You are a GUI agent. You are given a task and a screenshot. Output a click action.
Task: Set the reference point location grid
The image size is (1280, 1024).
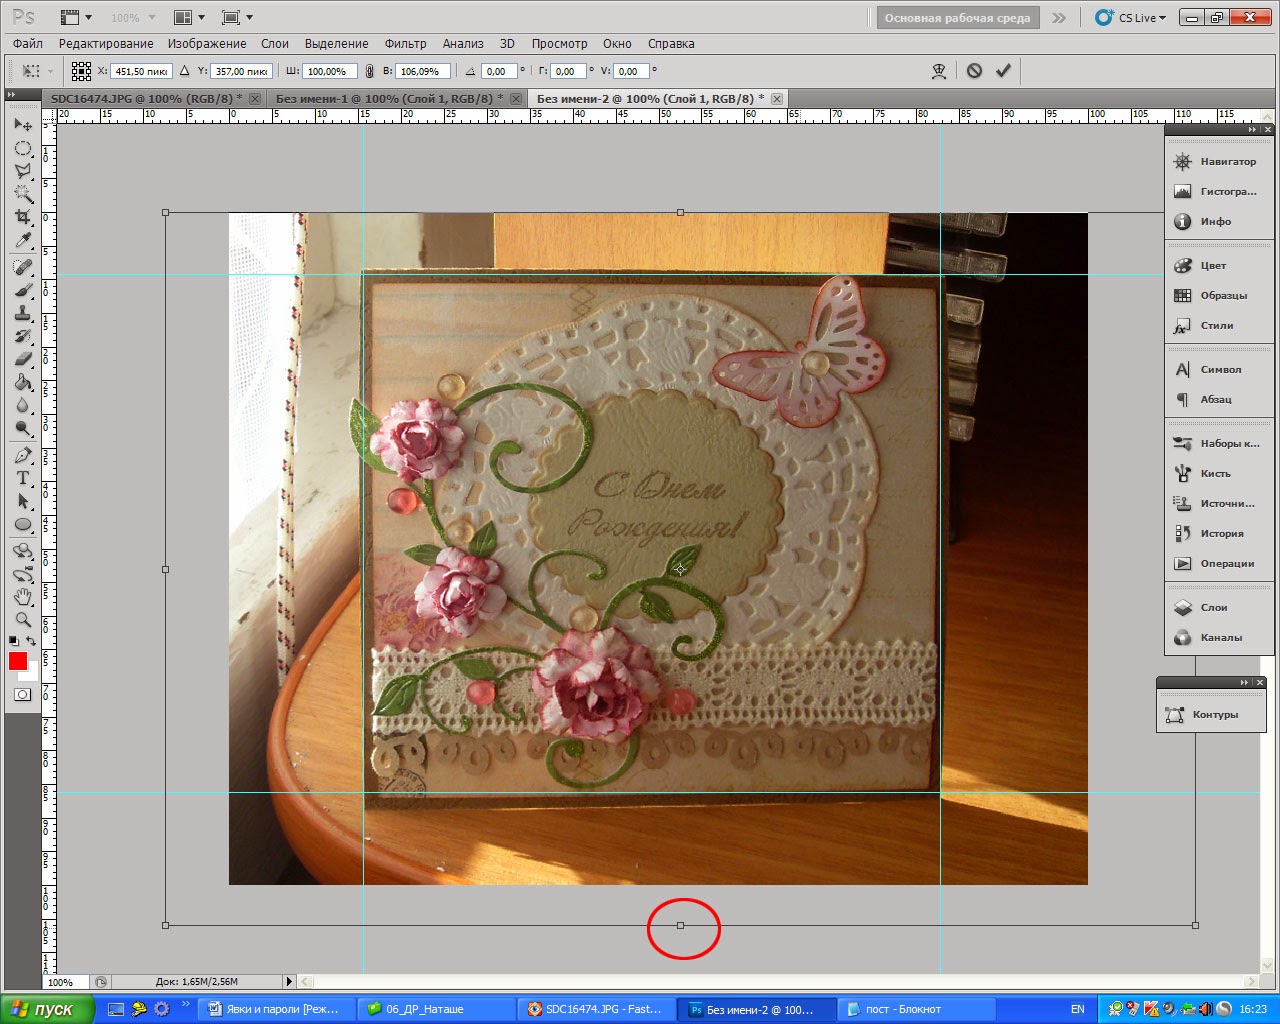tap(82, 71)
